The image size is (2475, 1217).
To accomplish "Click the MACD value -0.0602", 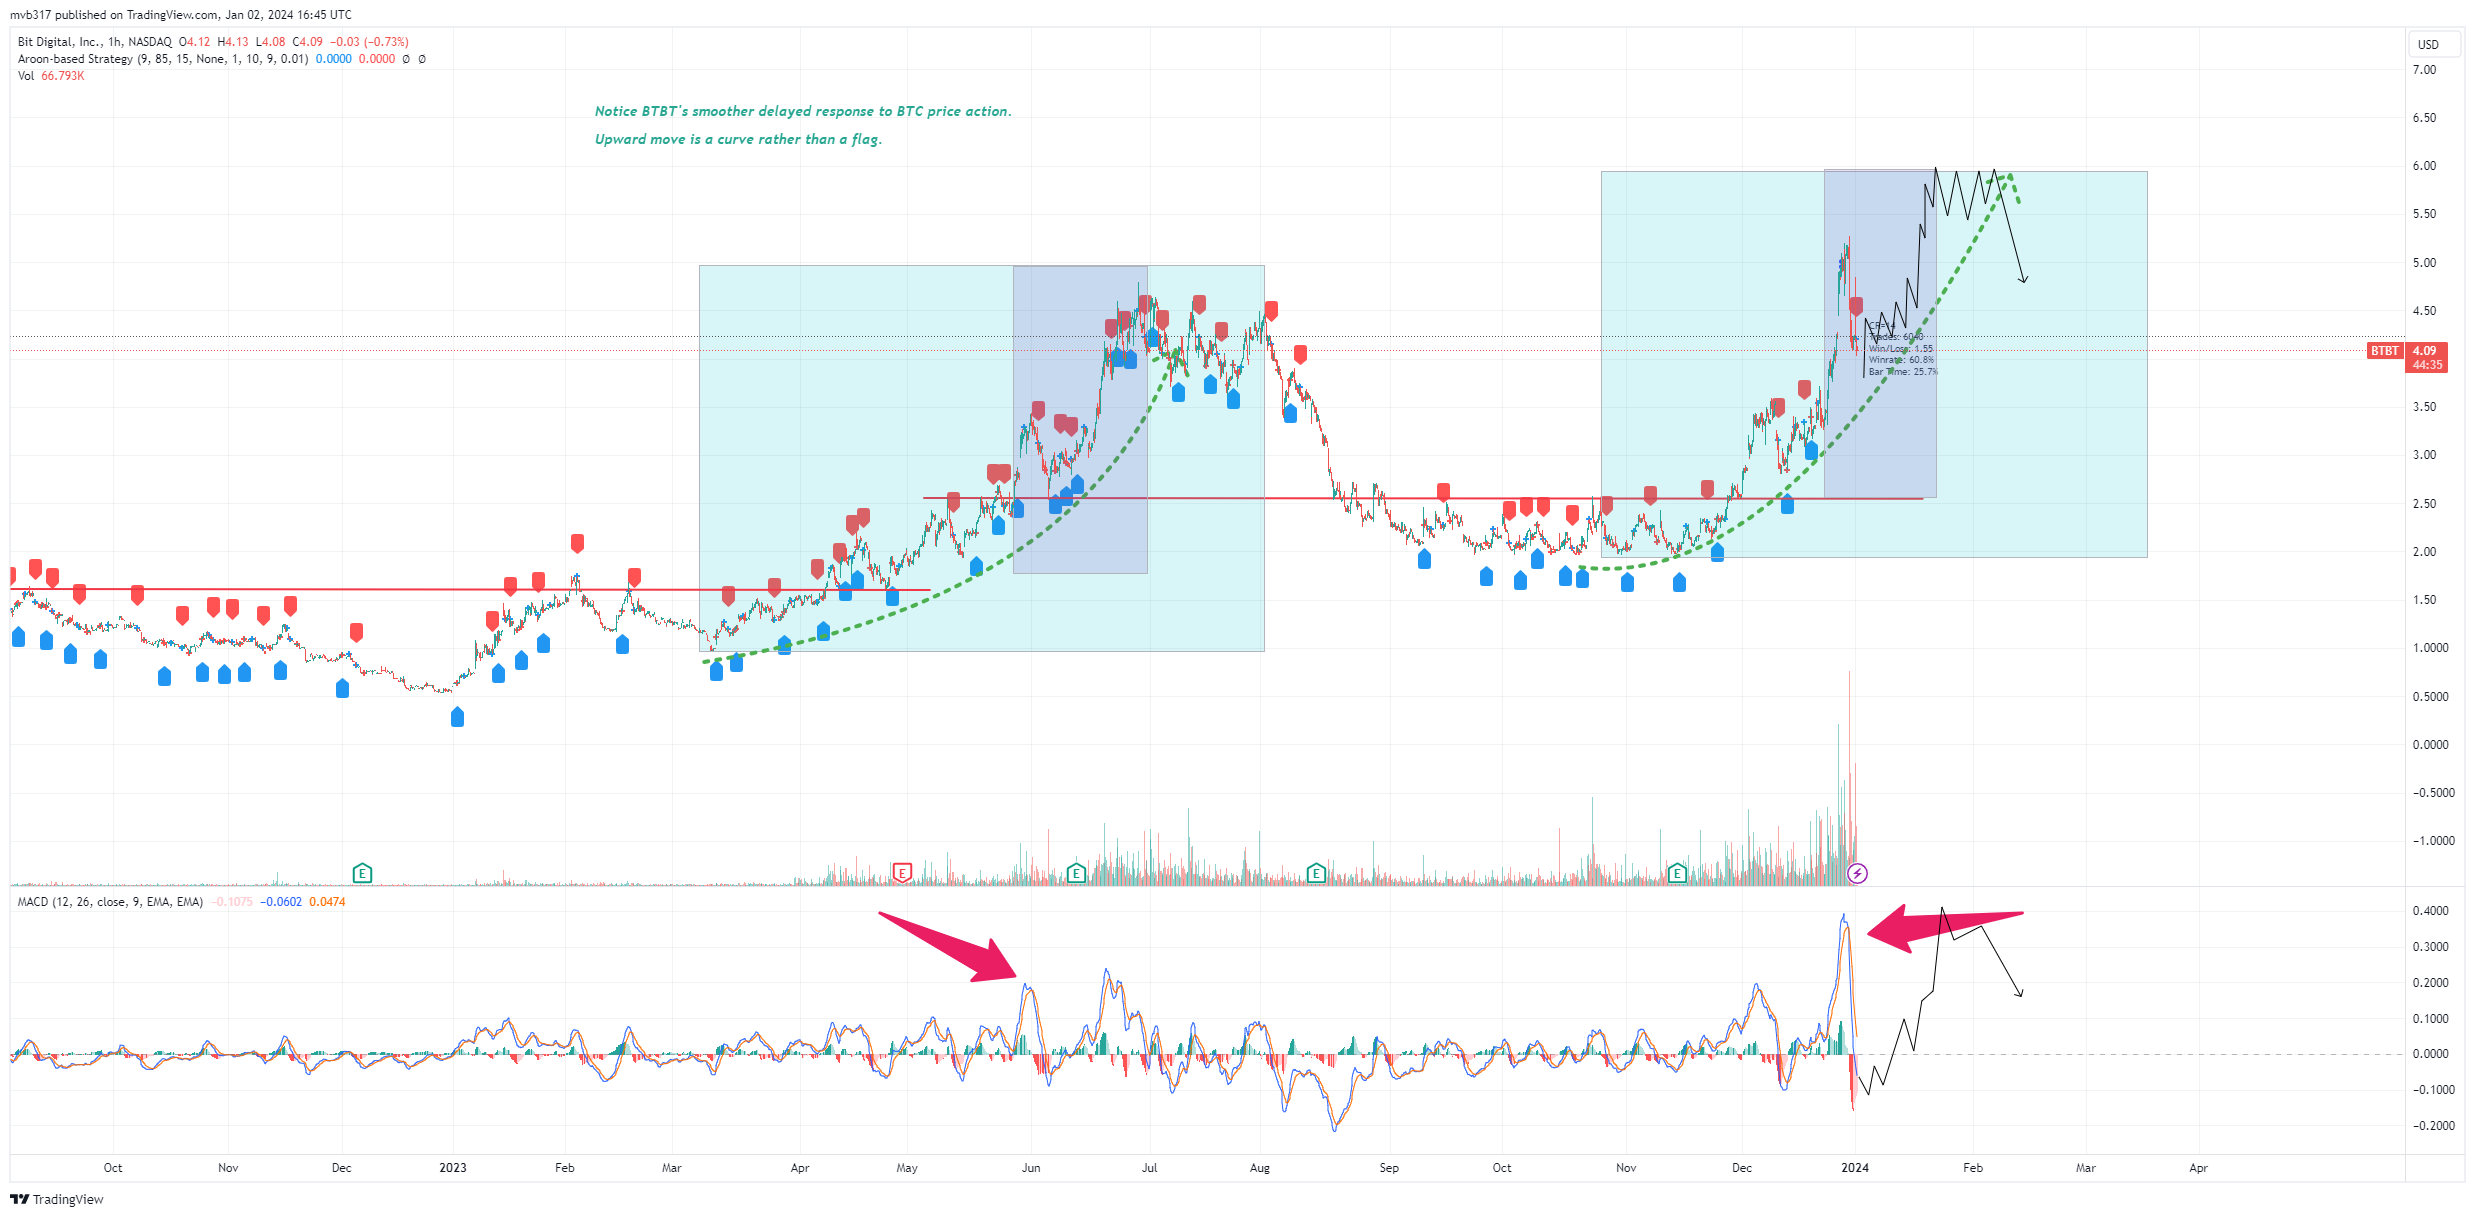I will 281,902.
